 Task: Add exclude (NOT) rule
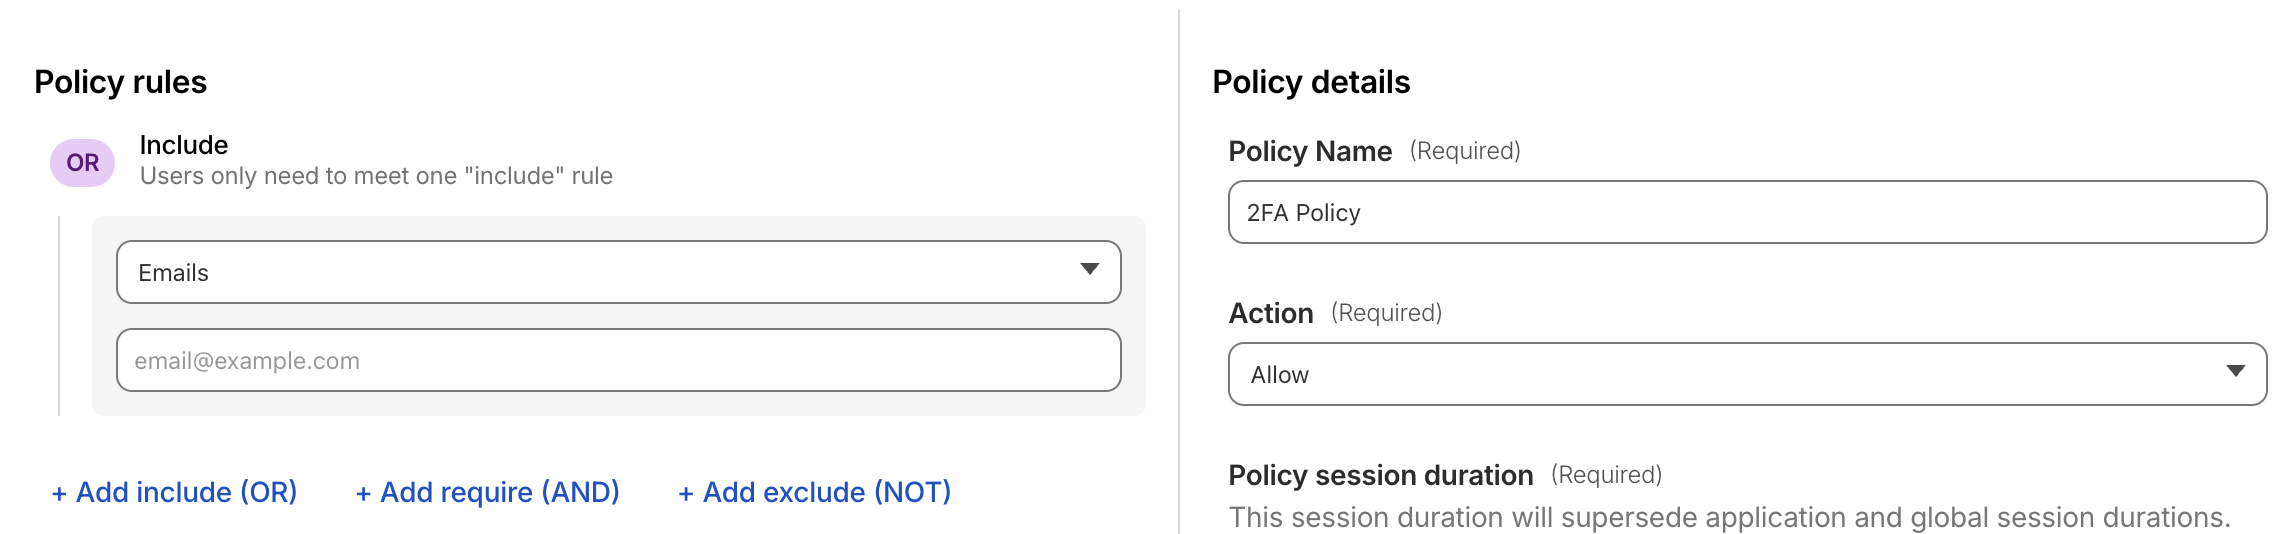pyautogui.click(x=827, y=492)
